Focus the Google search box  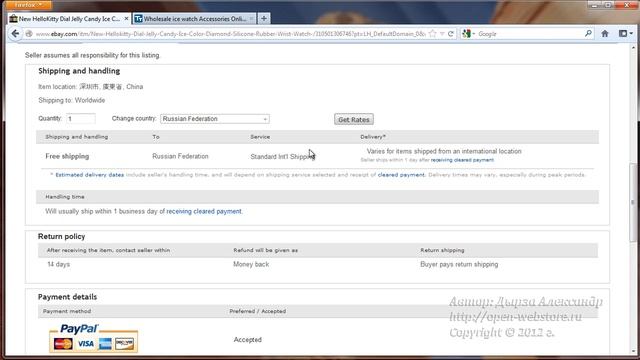coord(530,34)
